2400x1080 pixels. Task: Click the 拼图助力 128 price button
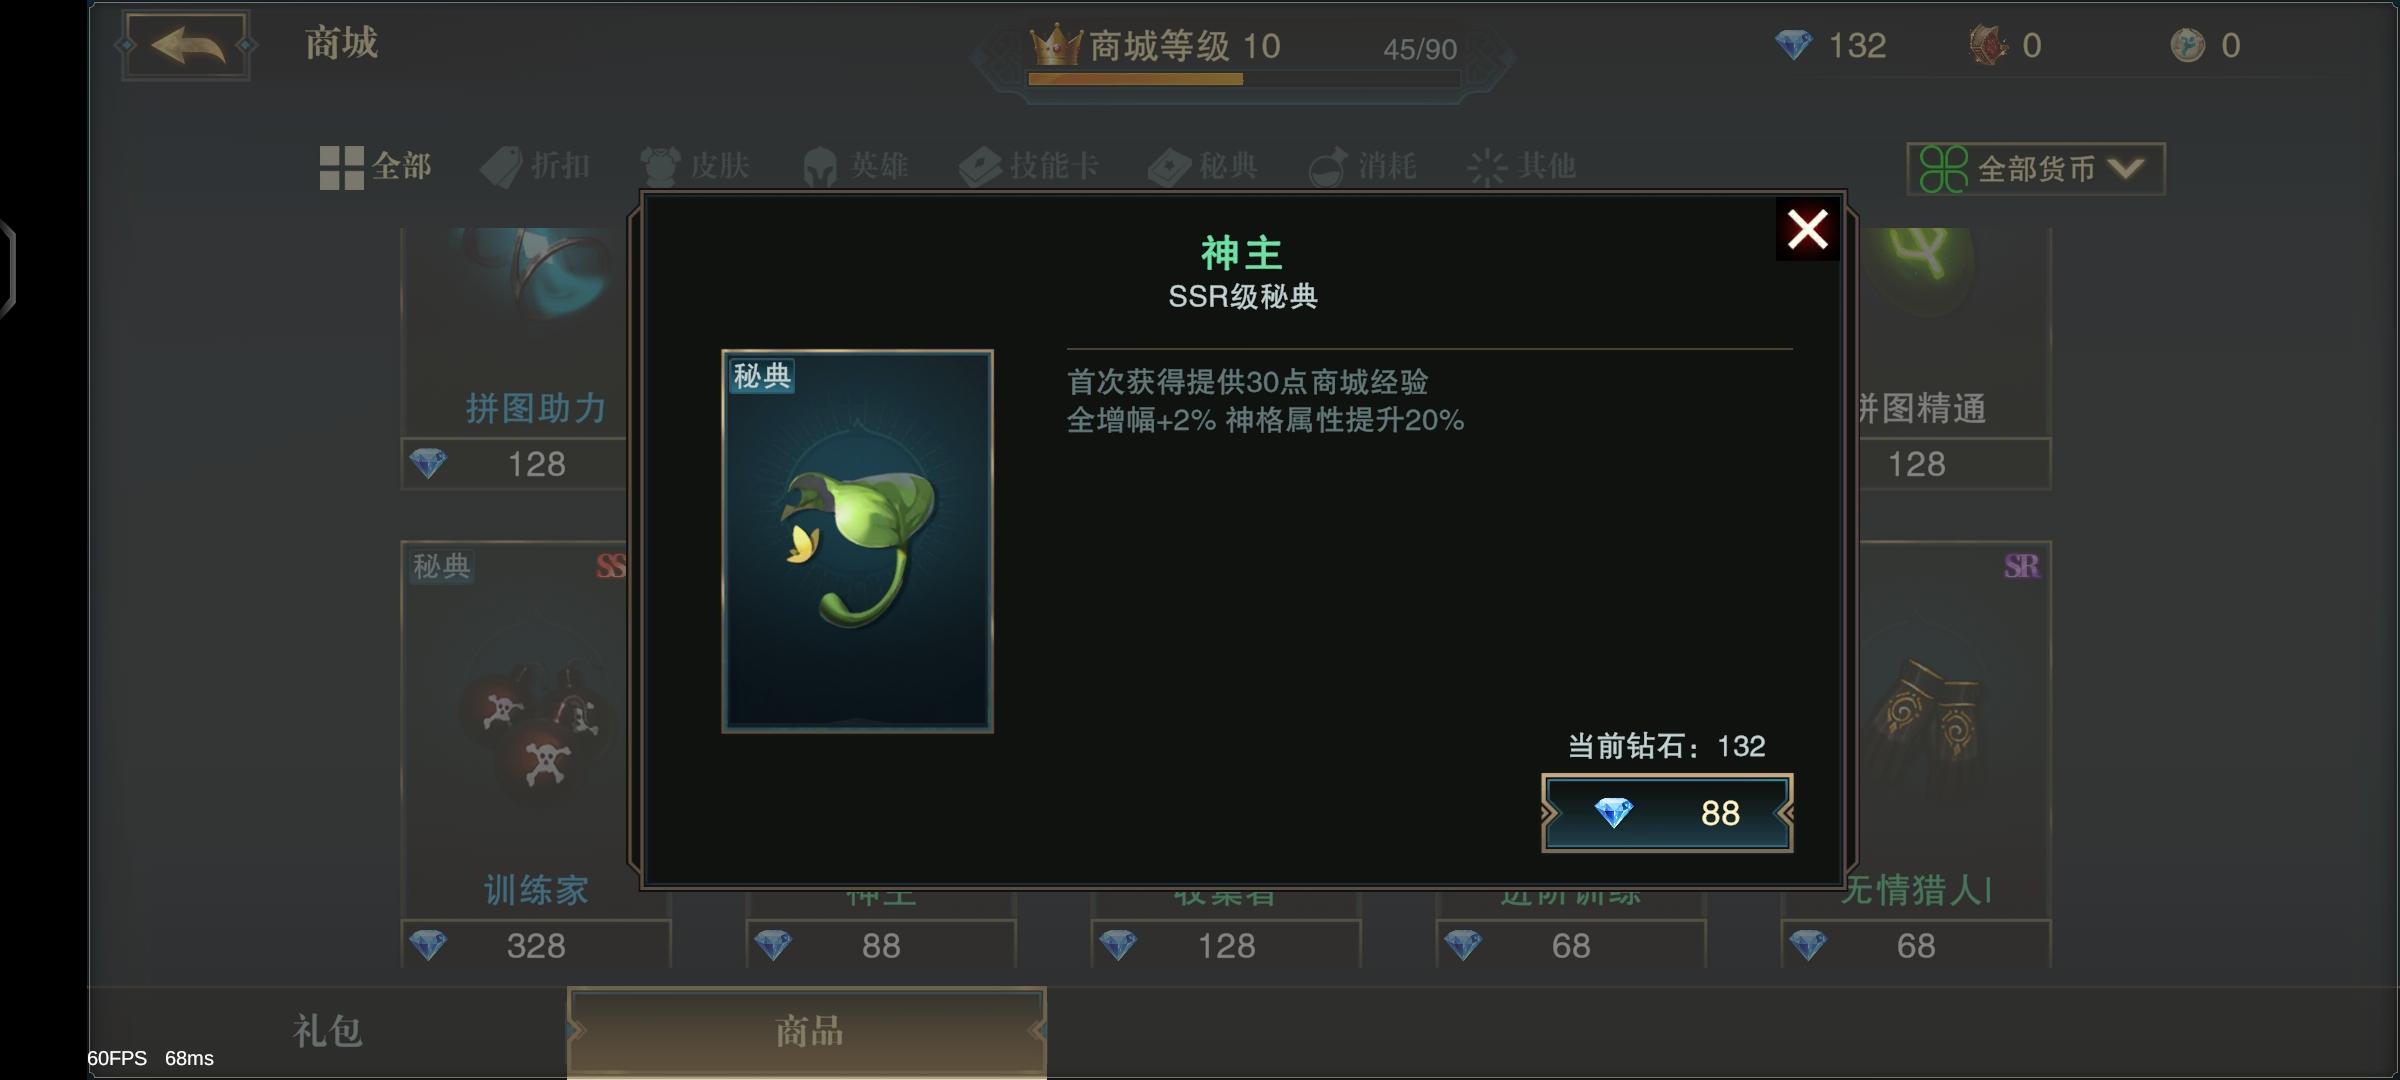(x=517, y=464)
